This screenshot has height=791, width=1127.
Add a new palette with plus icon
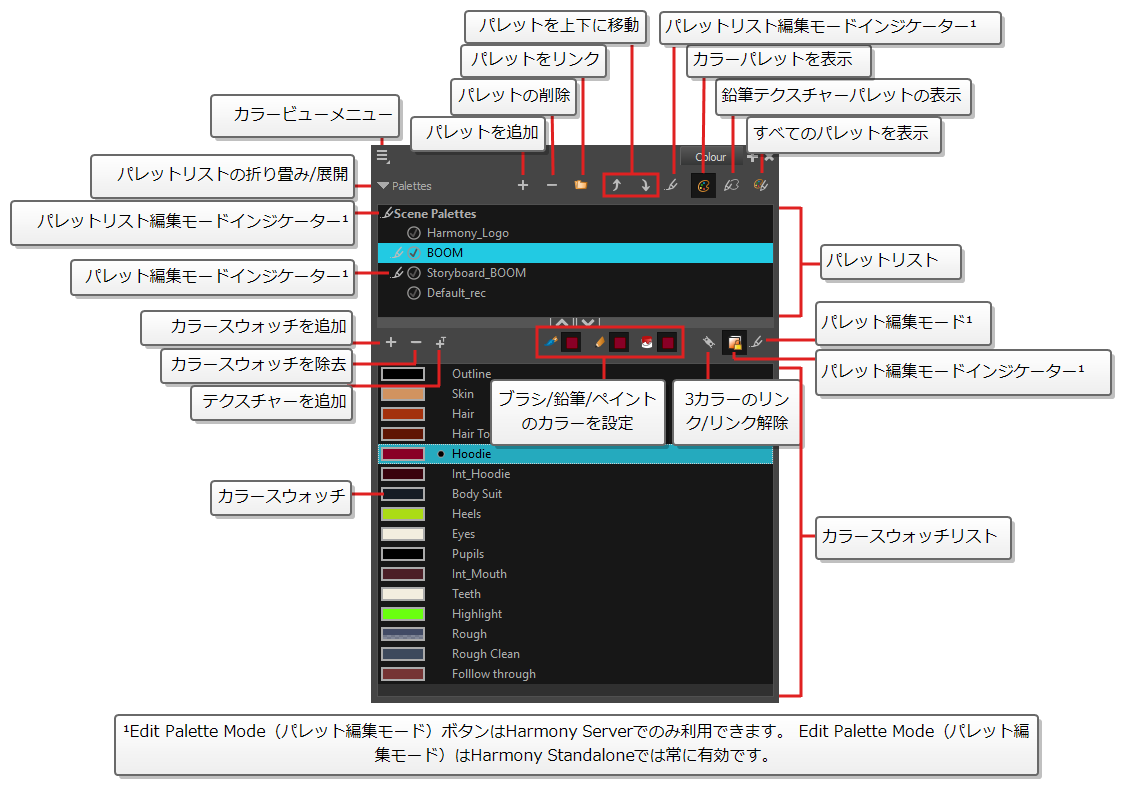coord(523,185)
